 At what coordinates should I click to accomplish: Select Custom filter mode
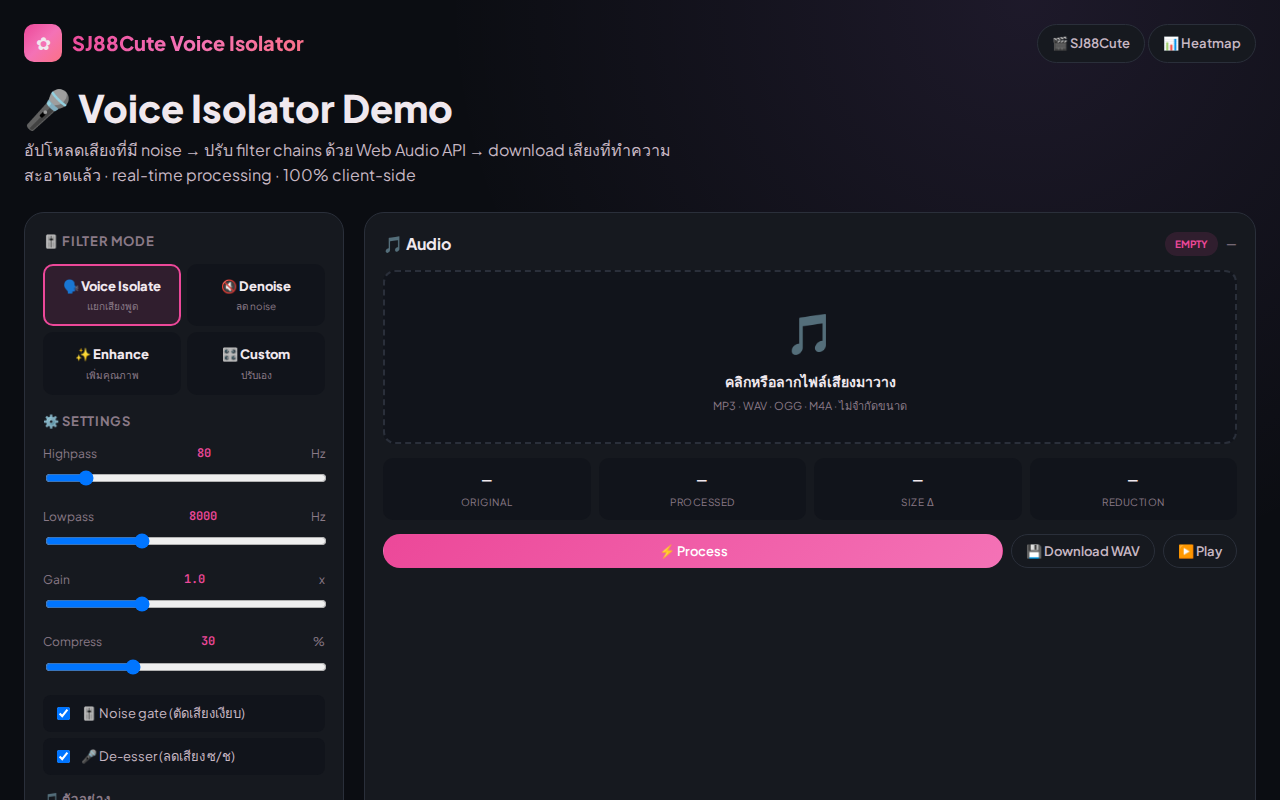(x=256, y=364)
